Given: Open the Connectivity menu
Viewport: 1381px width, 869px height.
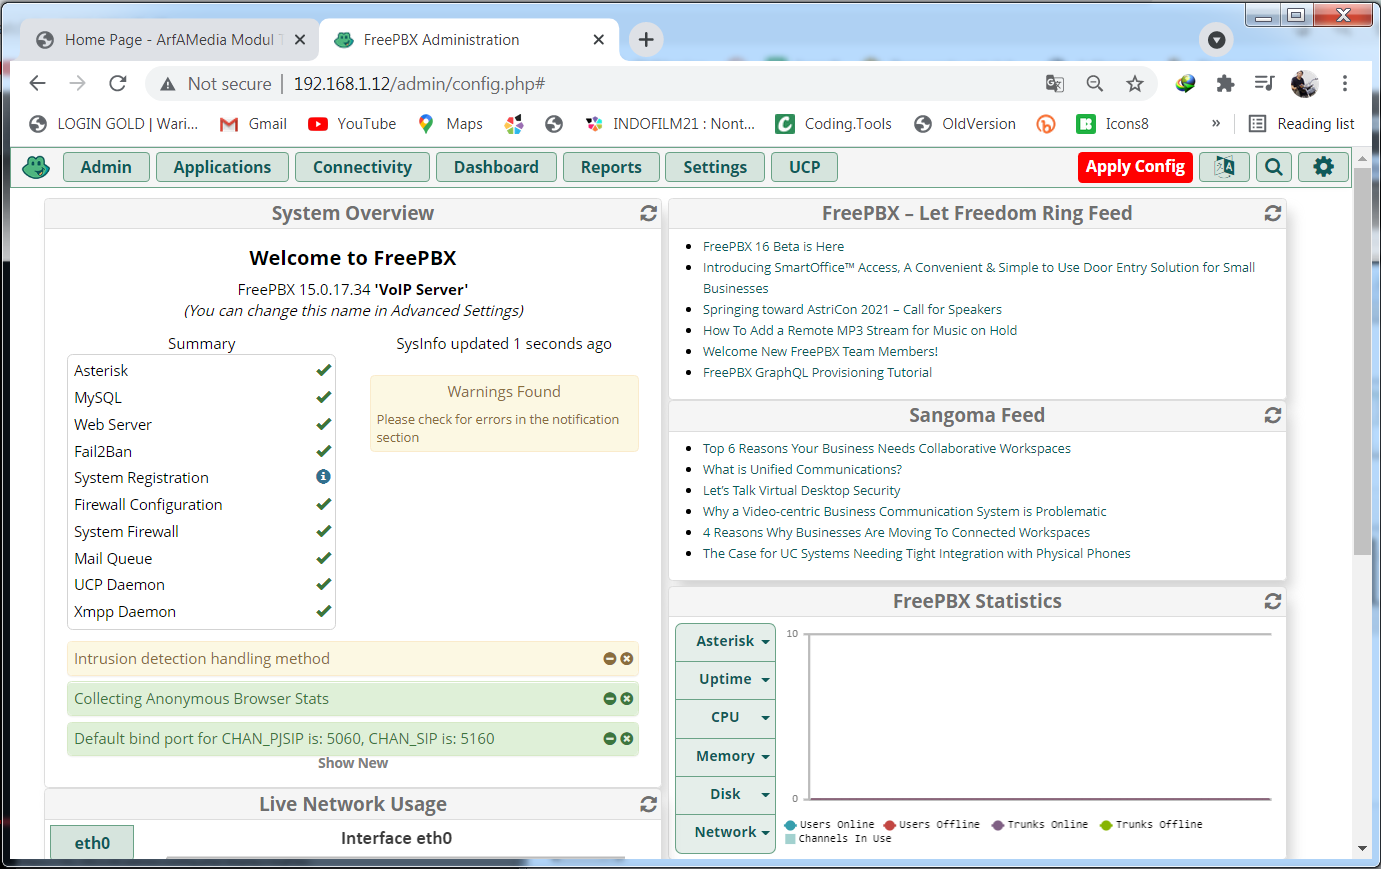Looking at the screenshot, I should point(362,167).
